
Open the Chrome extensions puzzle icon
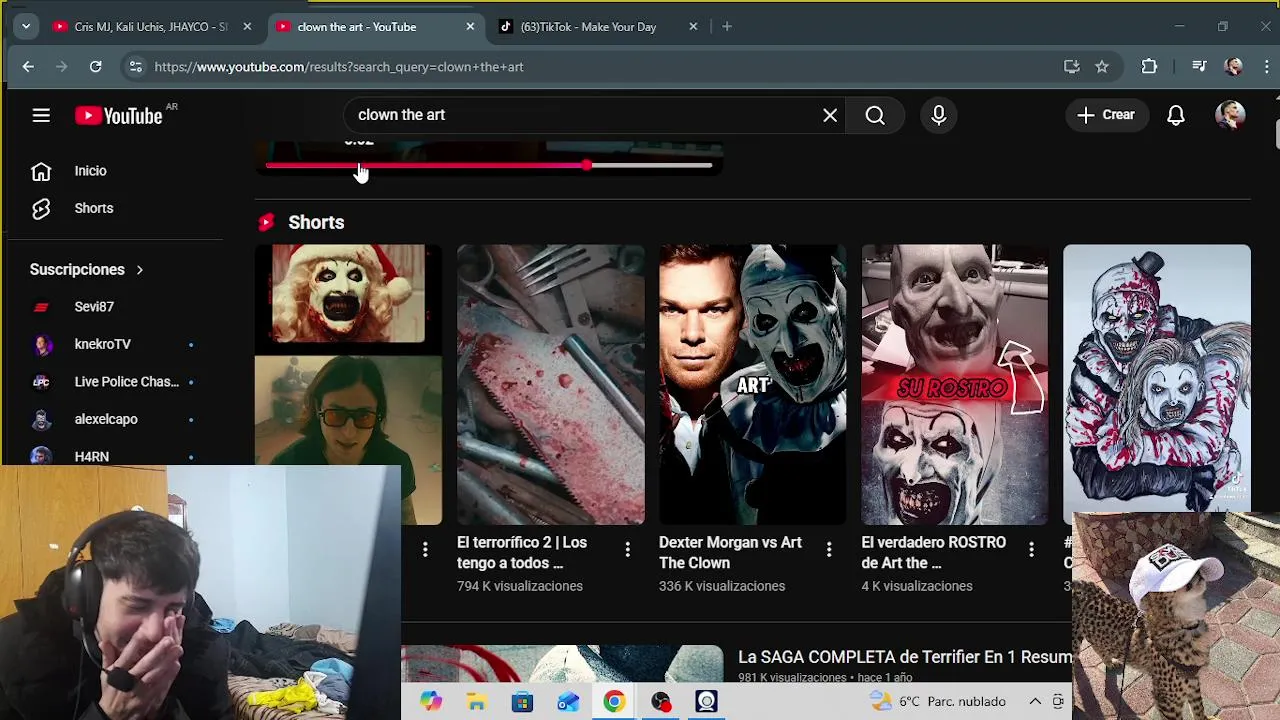coord(1149,67)
